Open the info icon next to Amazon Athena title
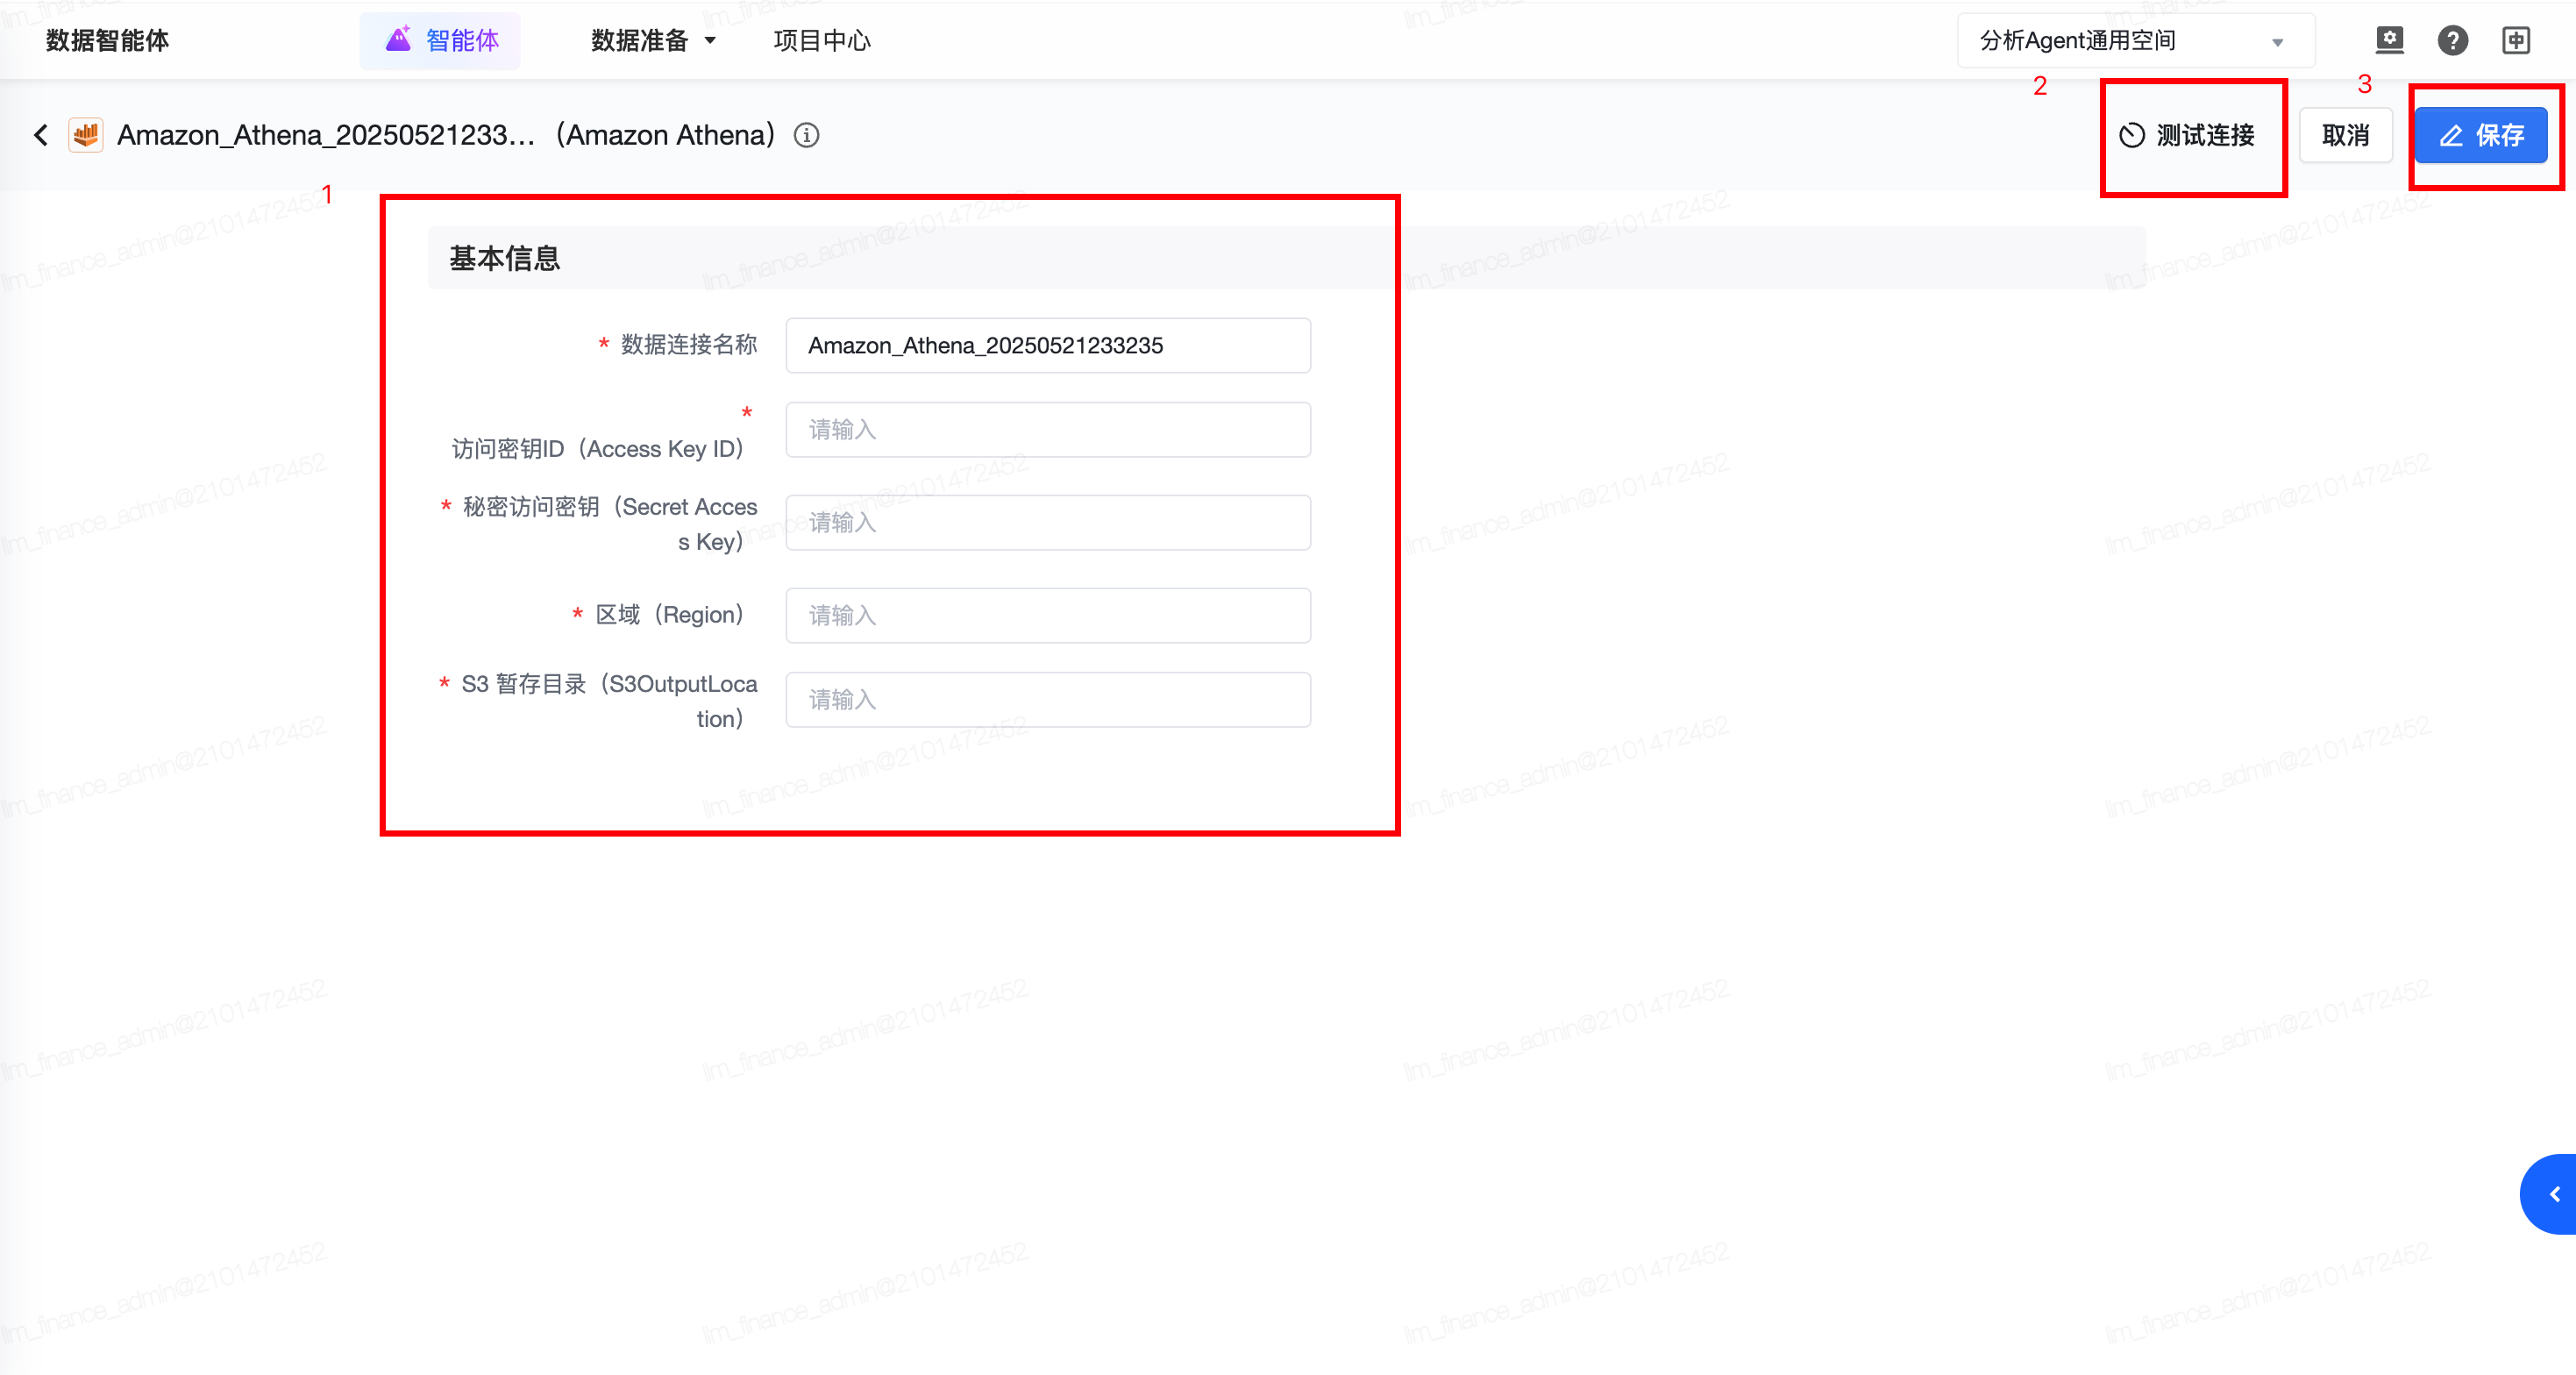Screen dimensions: 2576x1375 pos(807,135)
